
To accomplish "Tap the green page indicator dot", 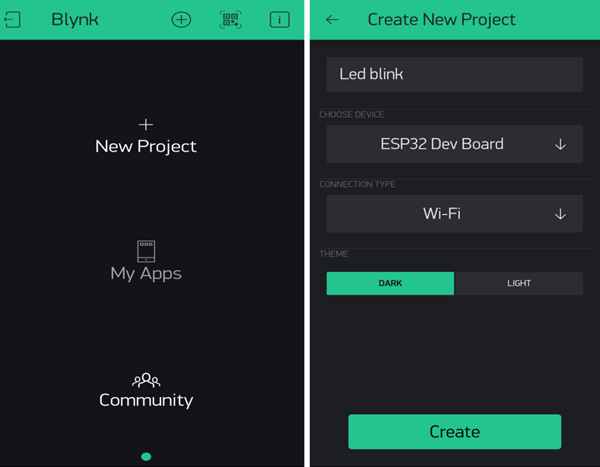I will point(146,456).
